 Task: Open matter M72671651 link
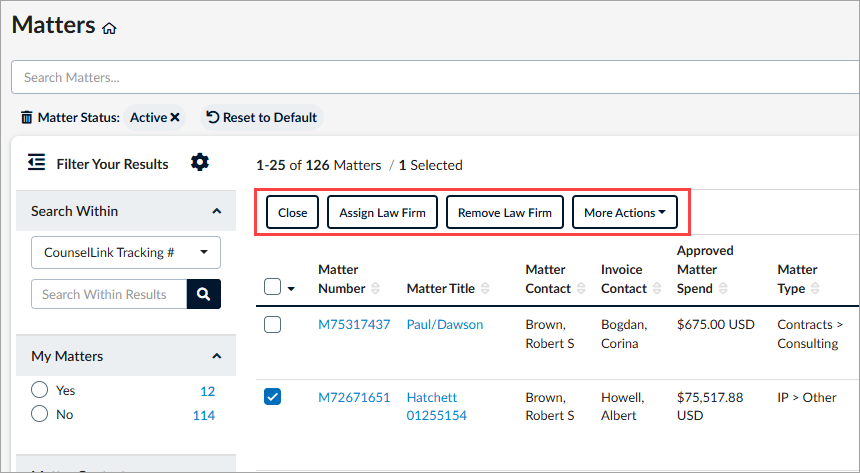(354, 397)
